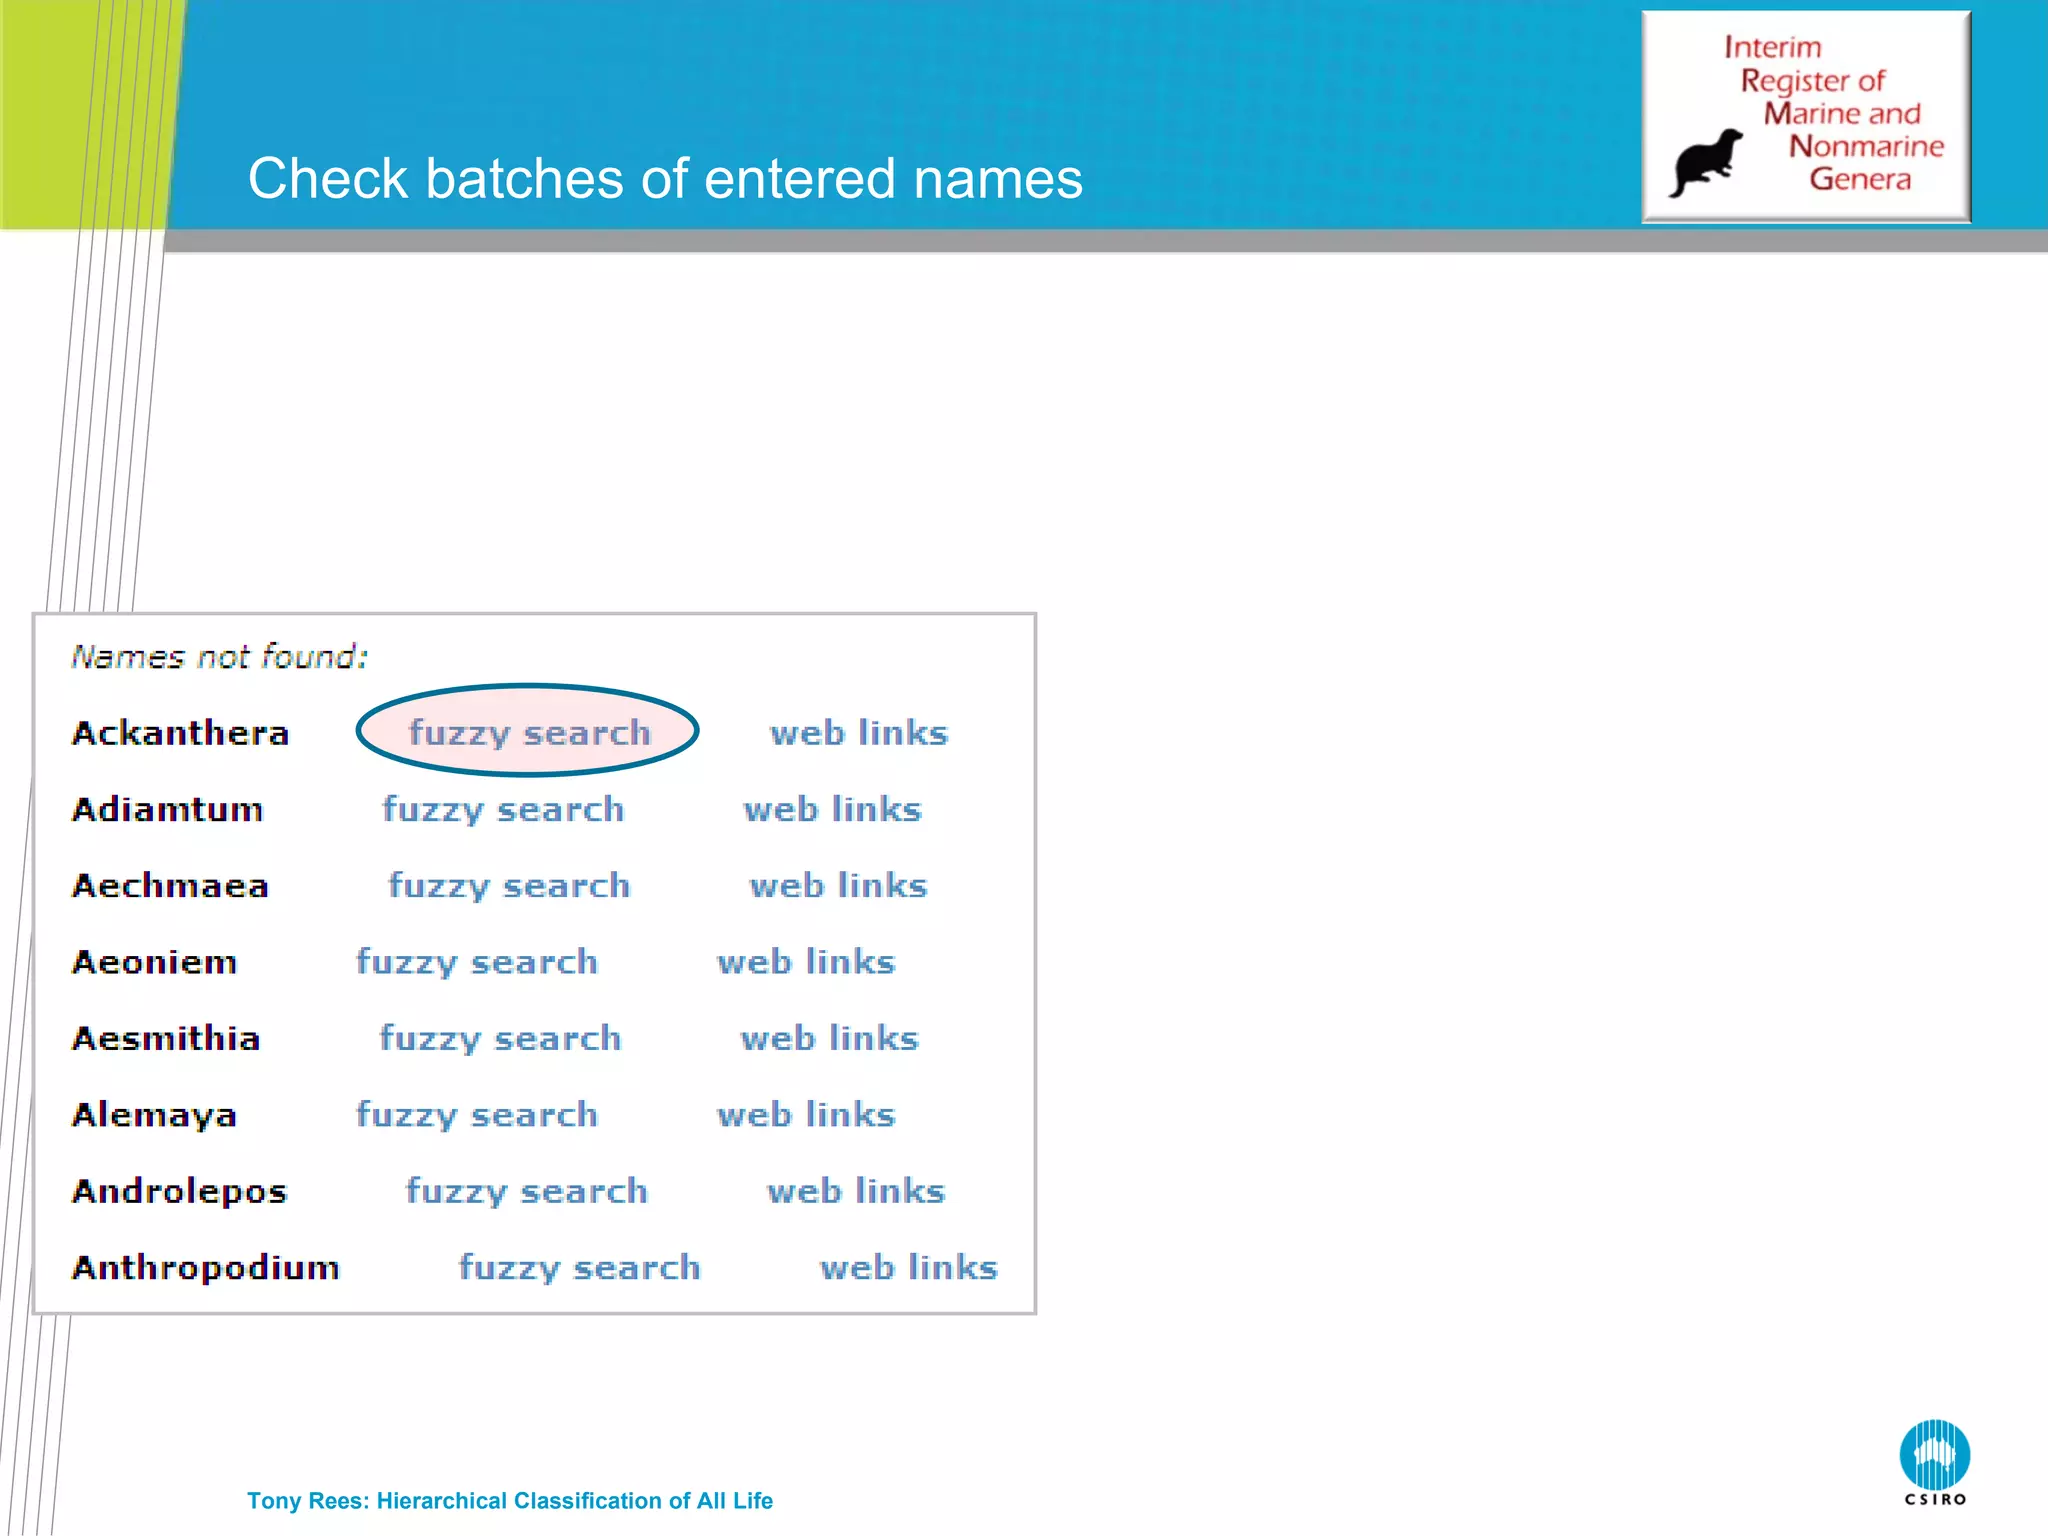Select the name Aechmaea

170,885
